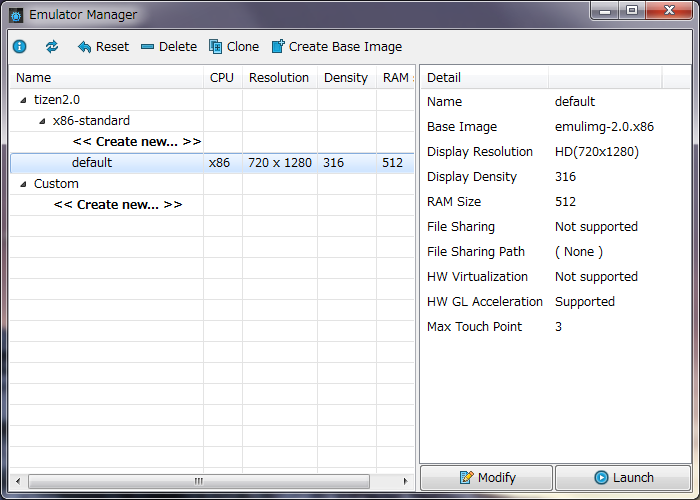Click the emulimg-2.0.x86 base image value
This screenshot has width=700, height=500.
tap(604, 127)
